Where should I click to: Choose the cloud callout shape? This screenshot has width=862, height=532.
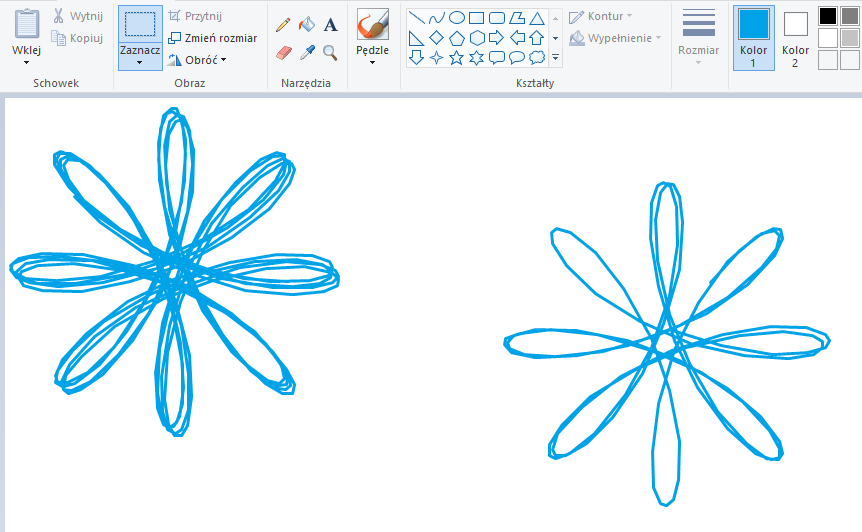click(537, 57)
